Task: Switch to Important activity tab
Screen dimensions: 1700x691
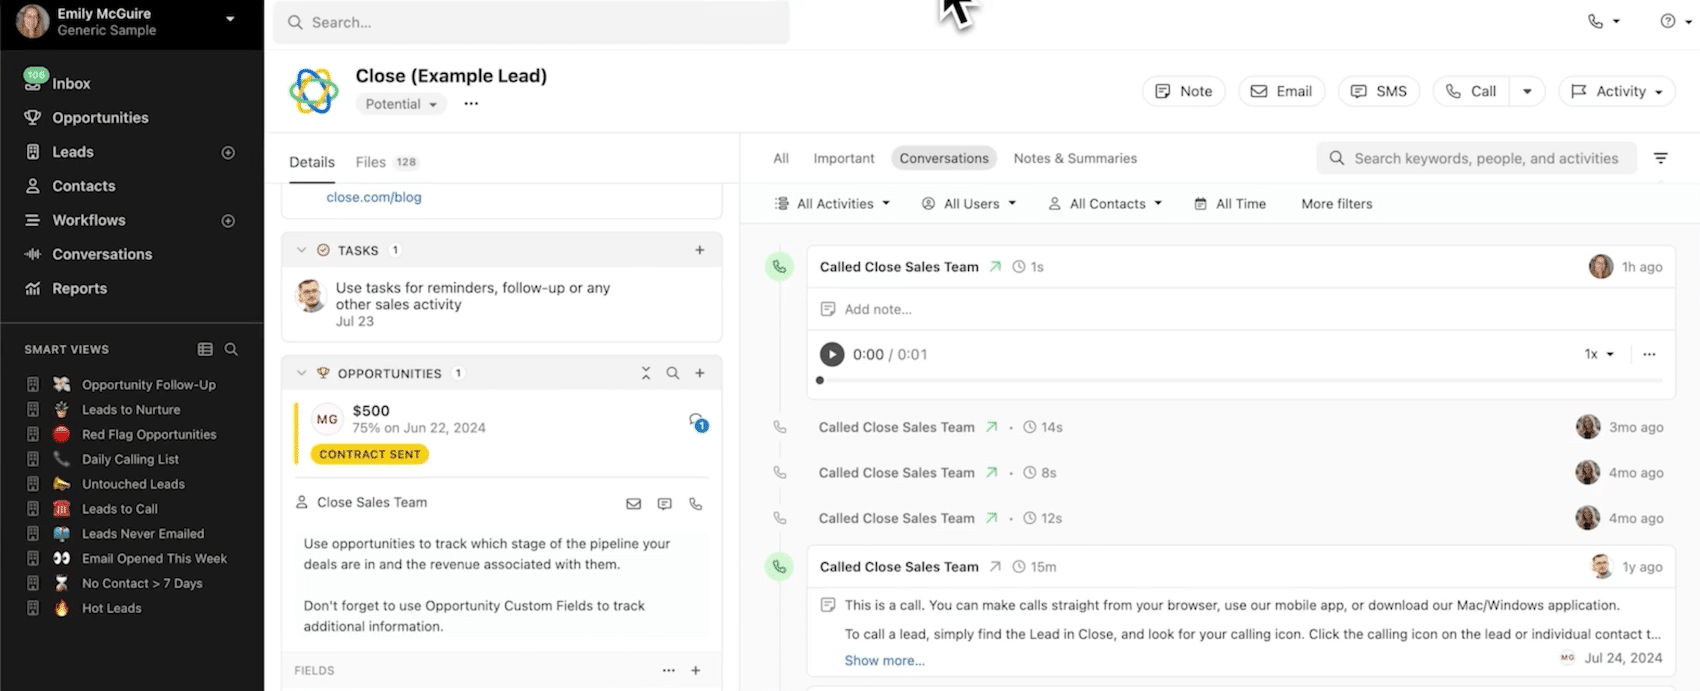Action: [844, 158]
